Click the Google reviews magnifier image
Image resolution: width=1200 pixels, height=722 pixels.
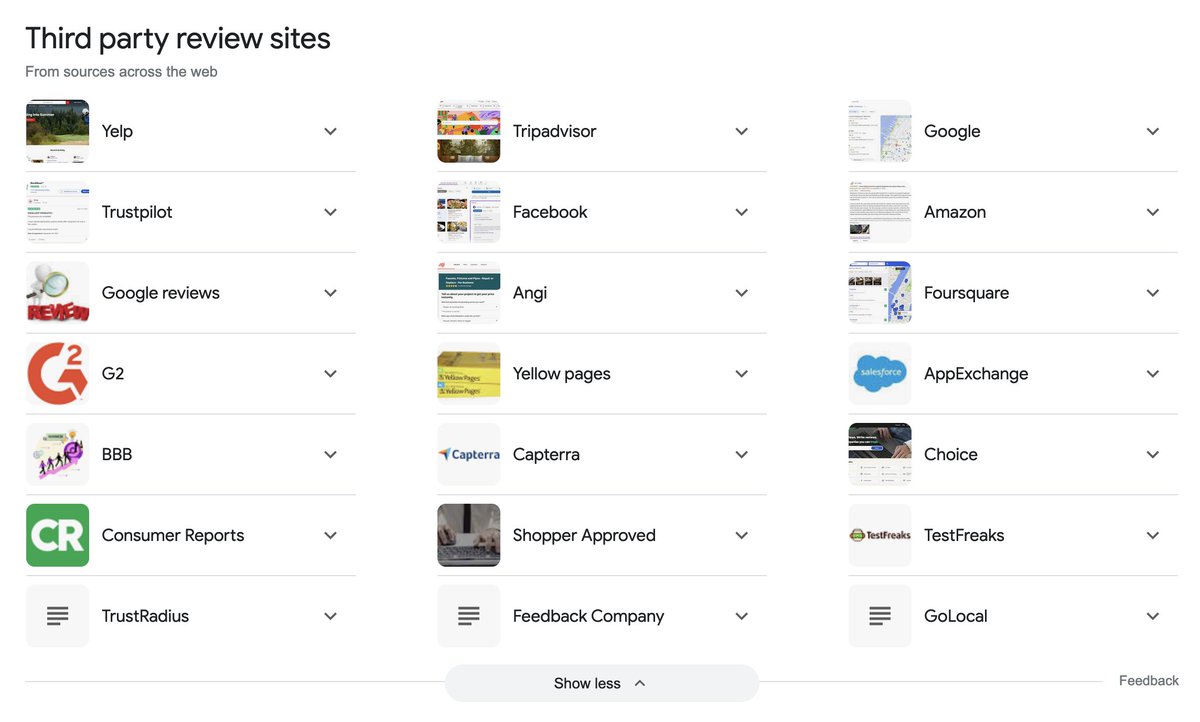pyautogui.click(x=57, y=293)
